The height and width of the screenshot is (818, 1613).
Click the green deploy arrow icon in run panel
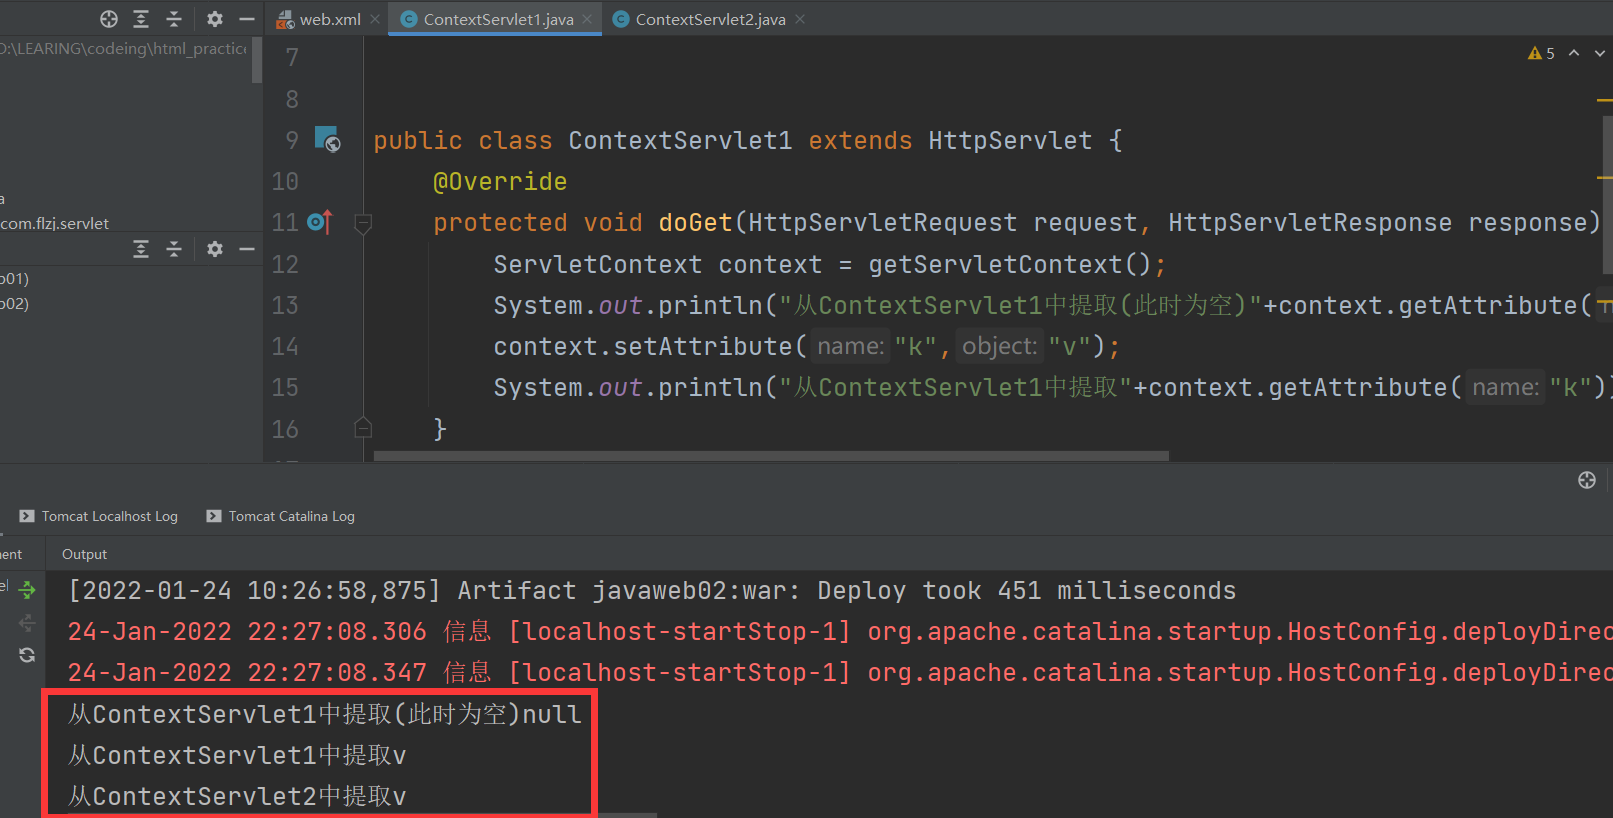(27, 591)
